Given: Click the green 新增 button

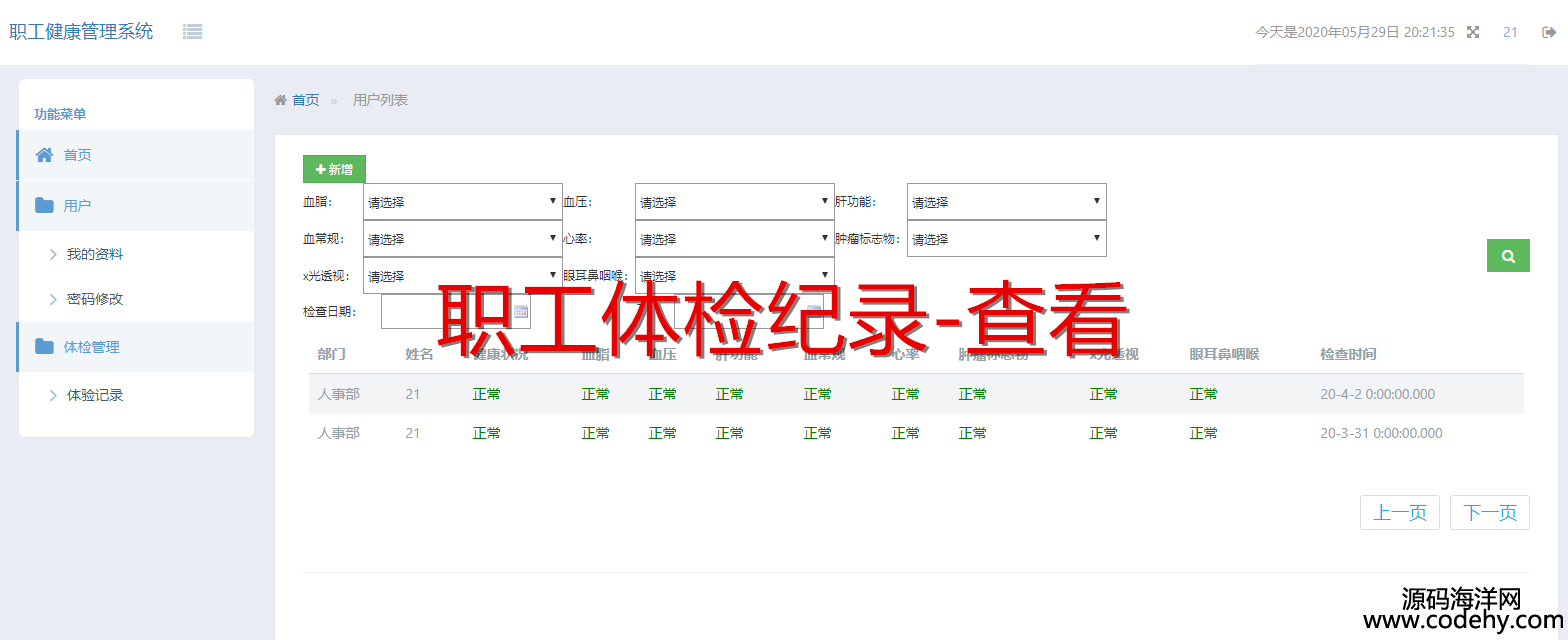Looking at the screenshot, I should (334, 170).
